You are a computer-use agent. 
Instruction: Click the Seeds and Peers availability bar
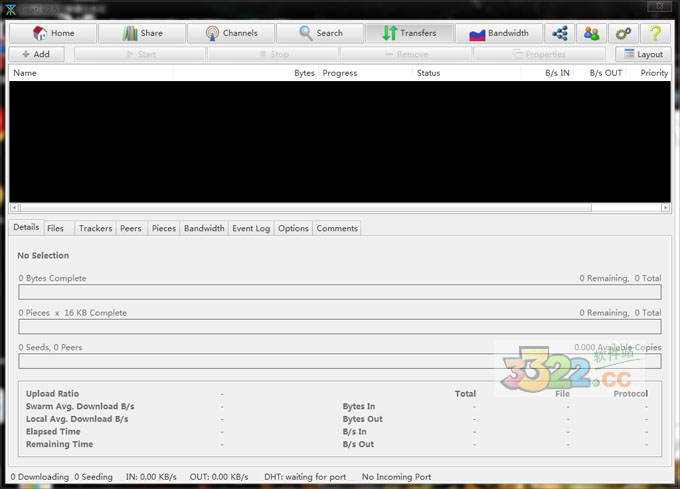(340, 361)
